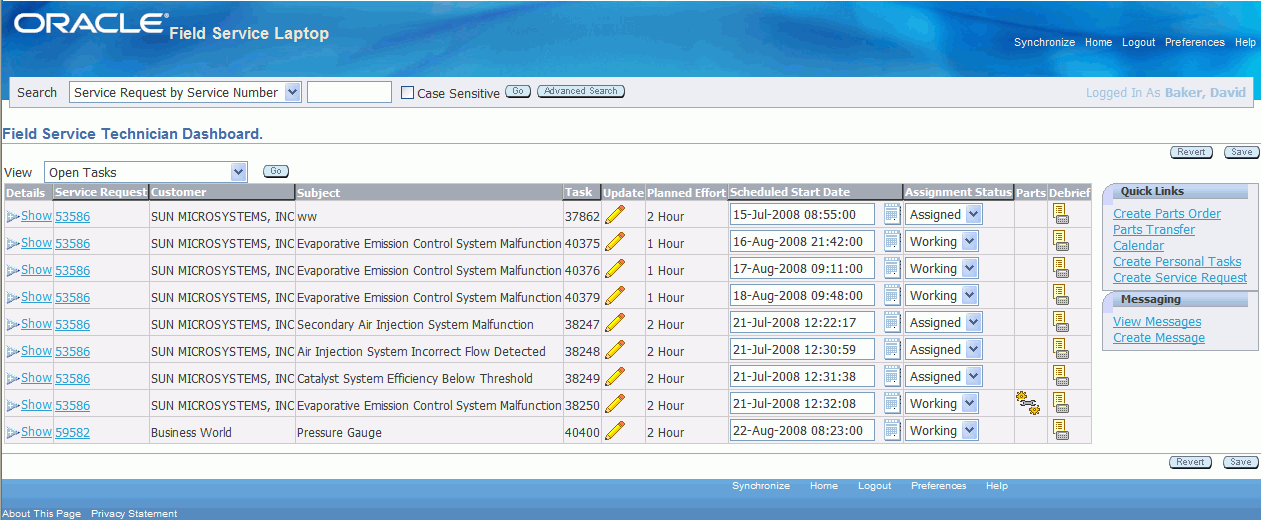1261x520 pixels.
Task: Open Debrief icon for task 38250
Action: tap(1061, 402)
